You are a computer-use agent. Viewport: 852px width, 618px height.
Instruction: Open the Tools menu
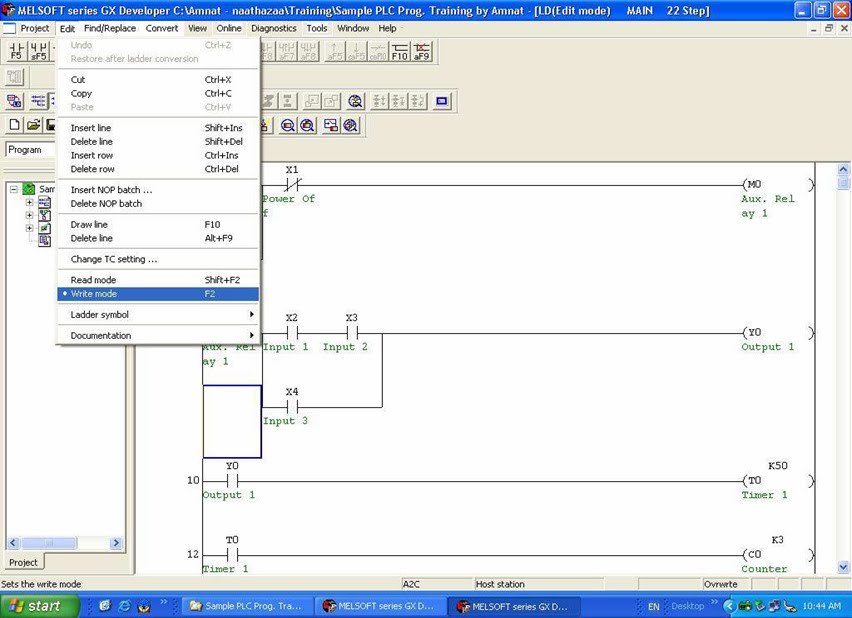point(317,28)
